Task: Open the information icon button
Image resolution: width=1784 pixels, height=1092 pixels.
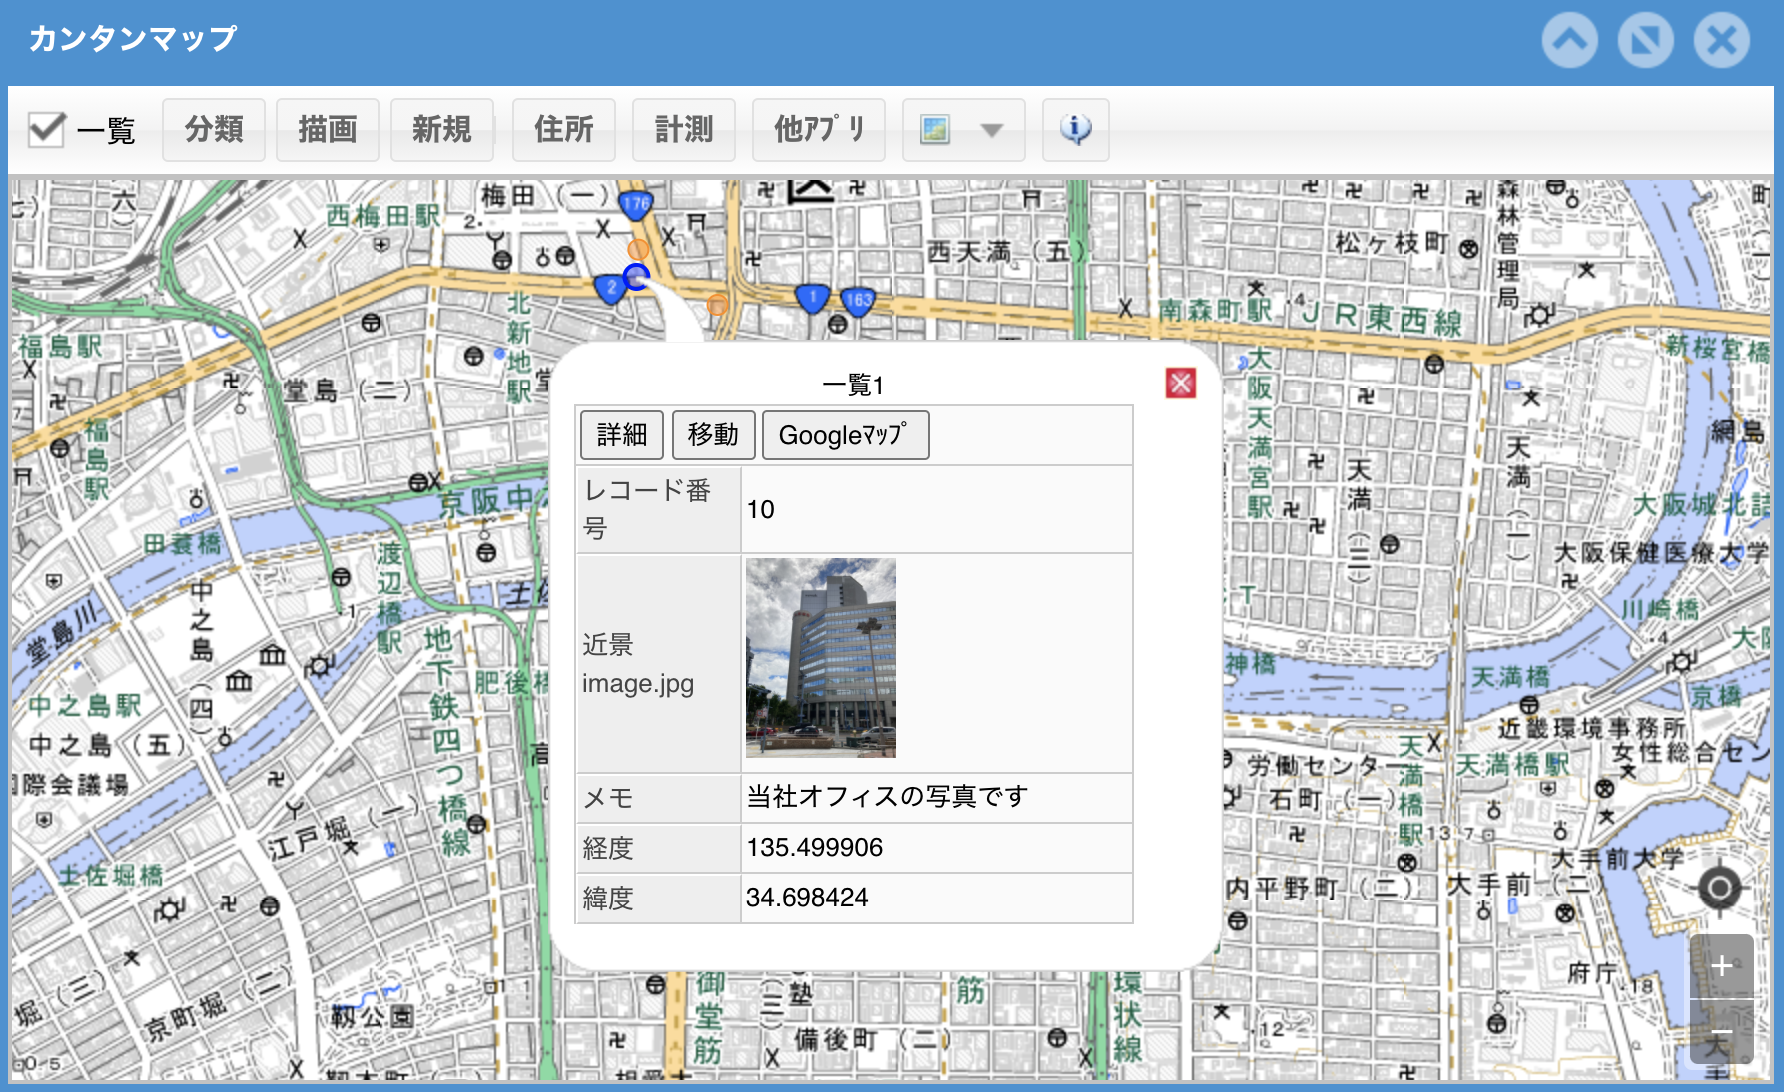Action: click(x=1076, y=130)
